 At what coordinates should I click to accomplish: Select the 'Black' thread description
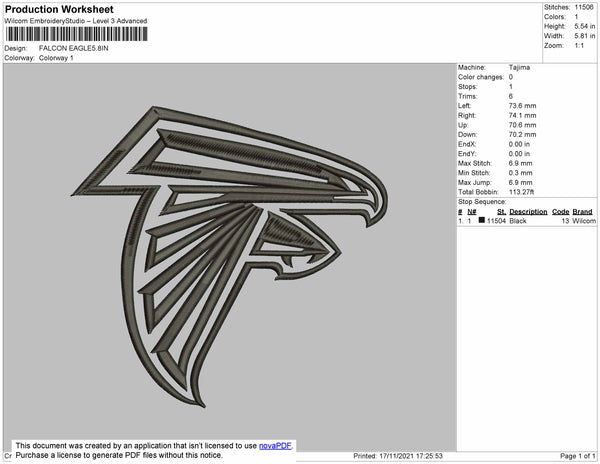(518, 221)
